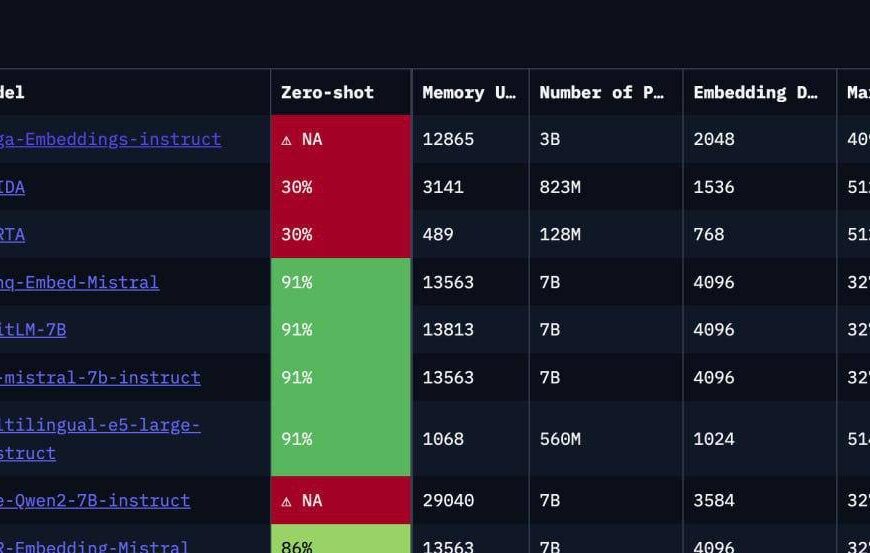Click the 560M number of parameters cell
Image resolution: width=870 pixels, height=553 pixels.
click(x=559, y=439)
